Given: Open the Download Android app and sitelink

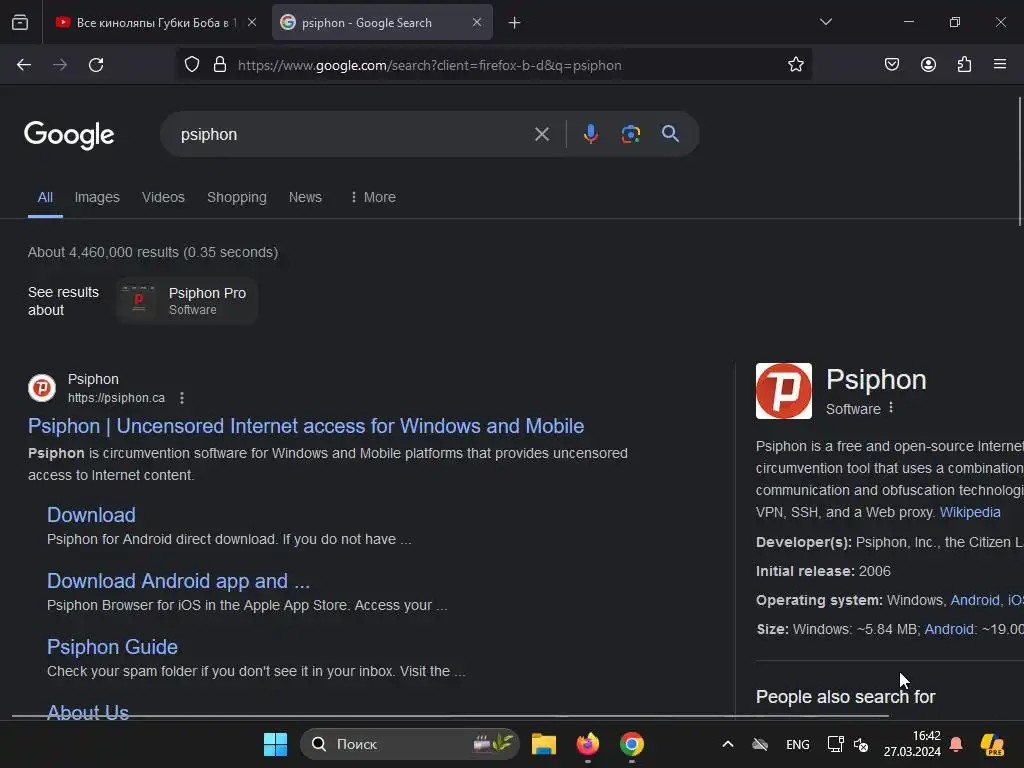Looking at the screenshot, I should [178, 581].
